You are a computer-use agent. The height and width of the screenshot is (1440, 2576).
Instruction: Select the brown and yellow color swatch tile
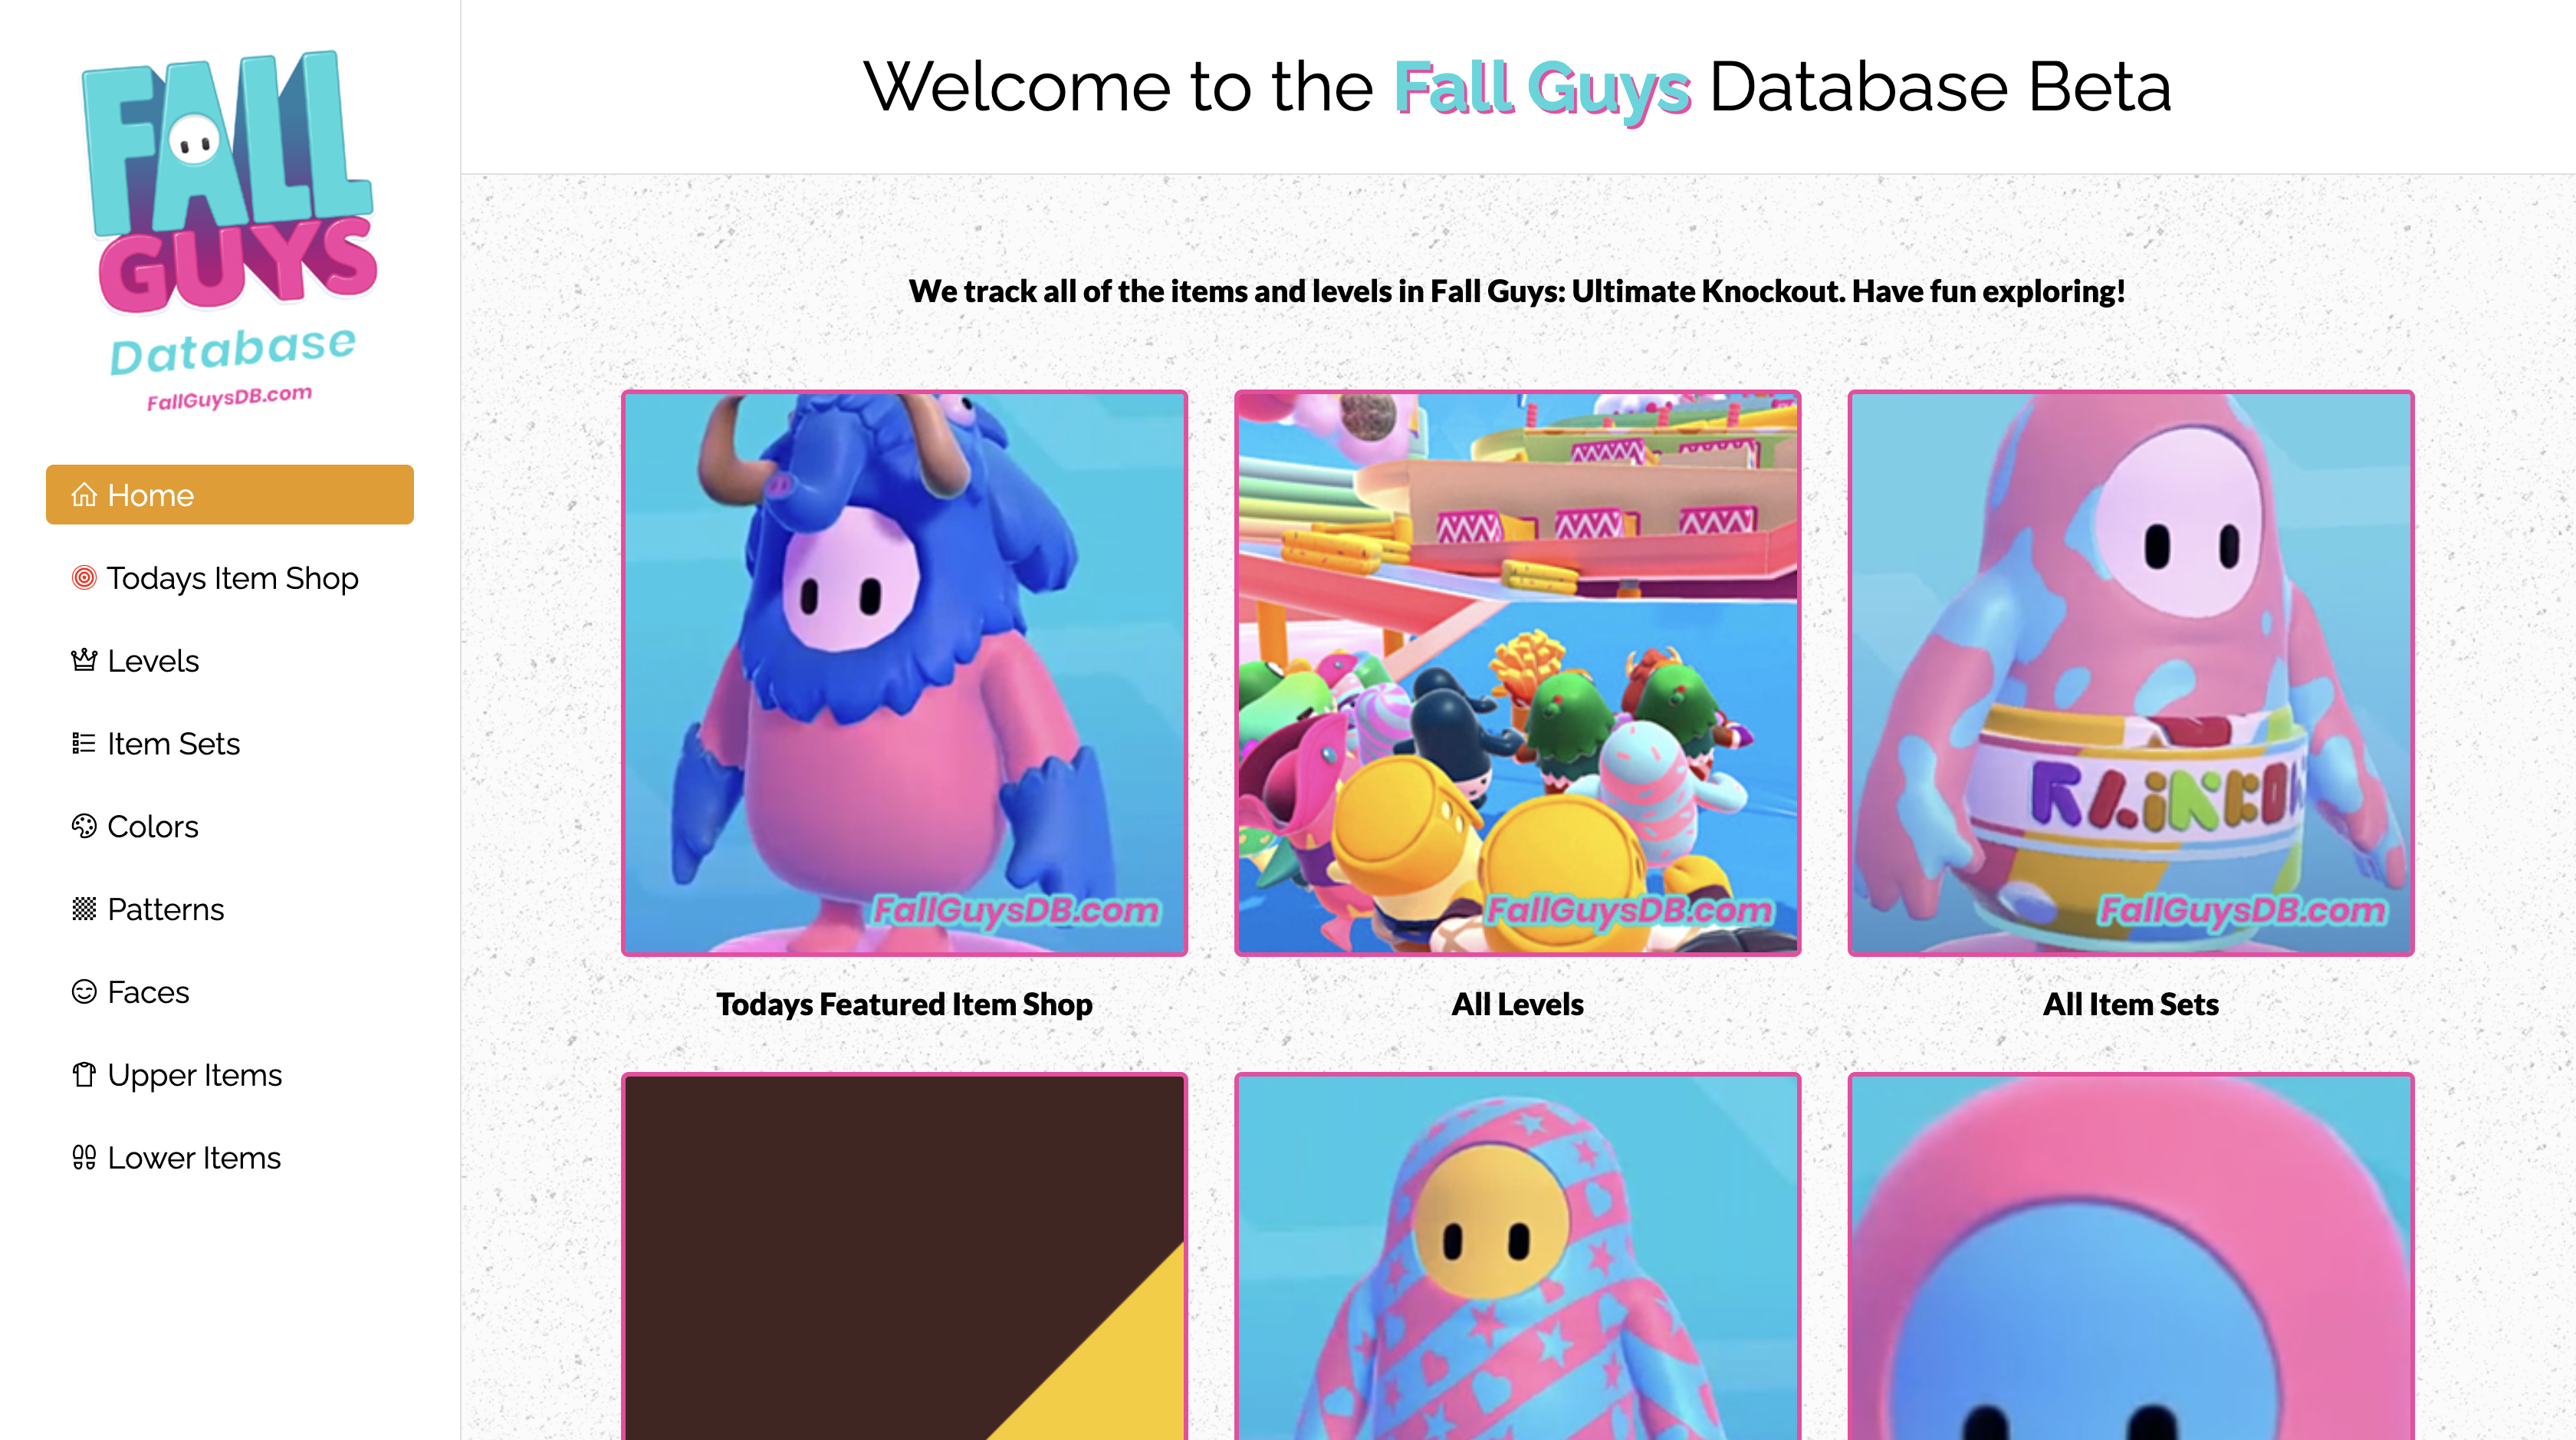904,1257
